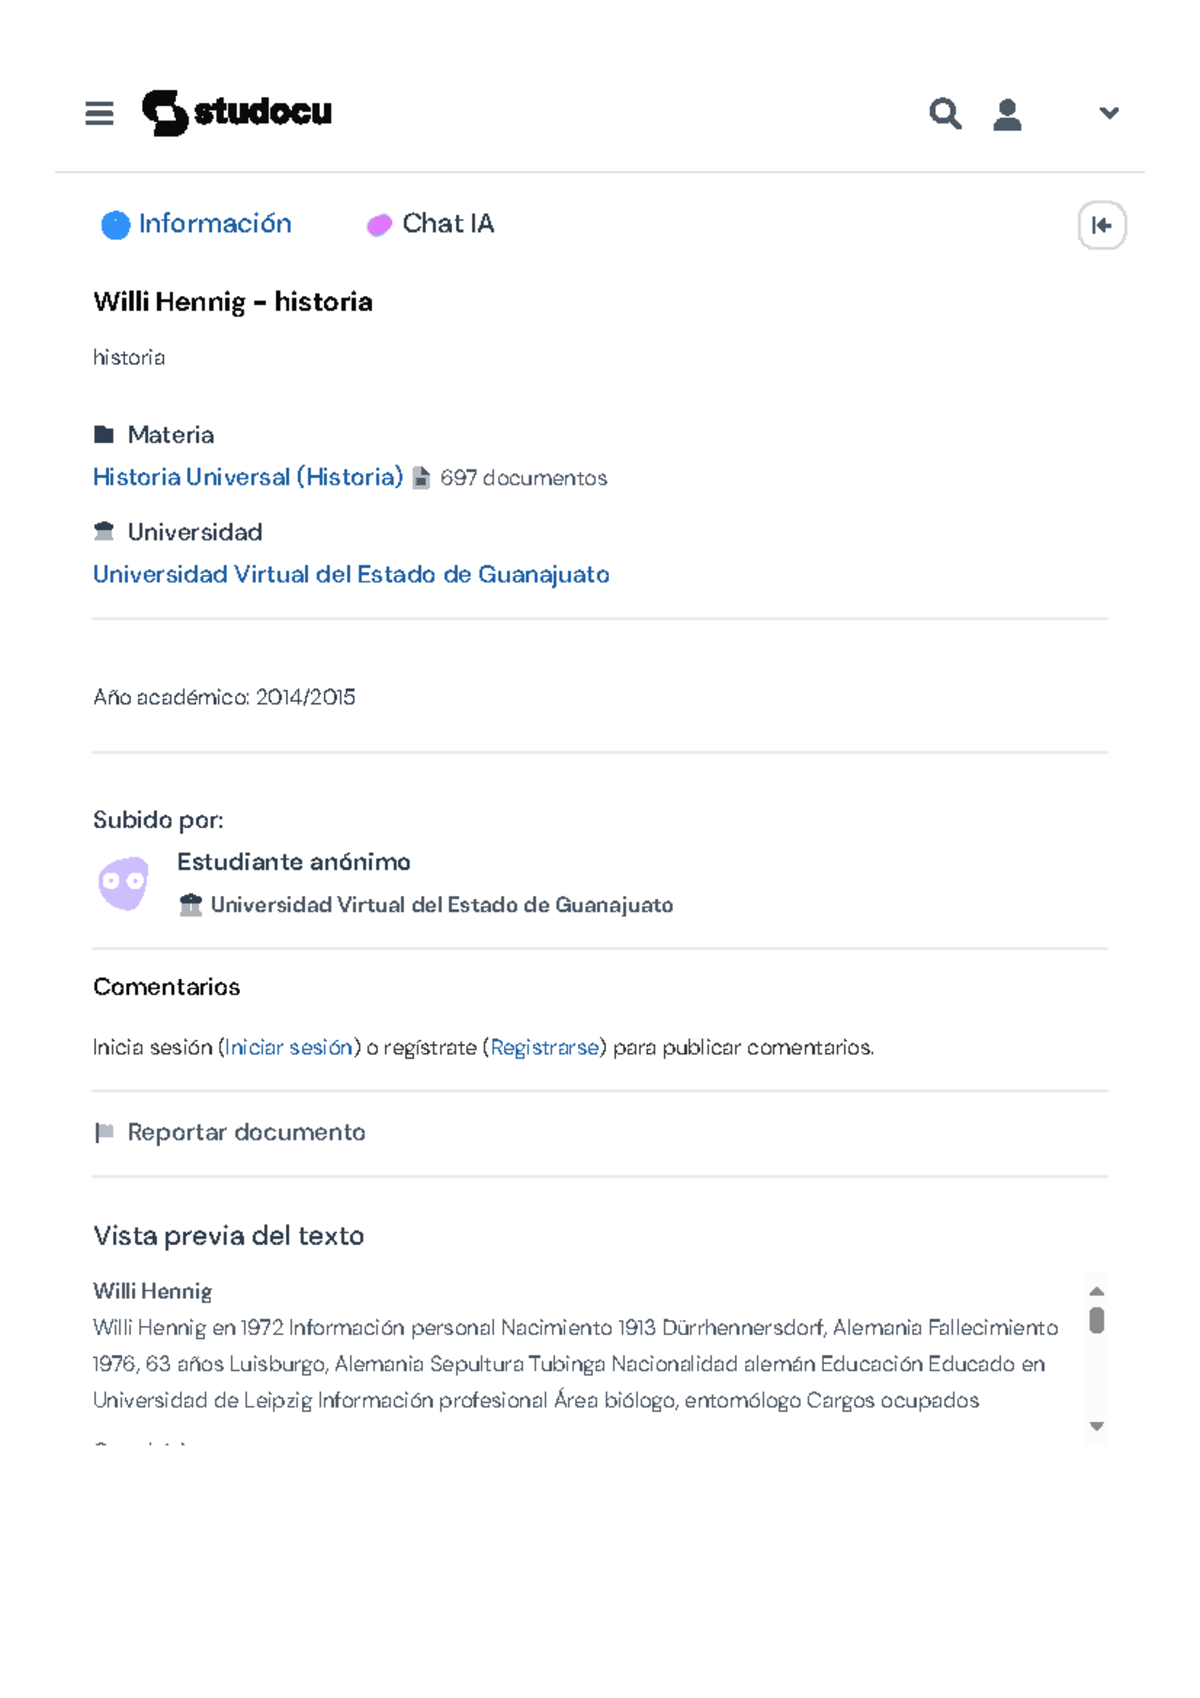
Task: Open Universidad Virtual del Estado de Guanajuato link
Action: click(351, 574)
